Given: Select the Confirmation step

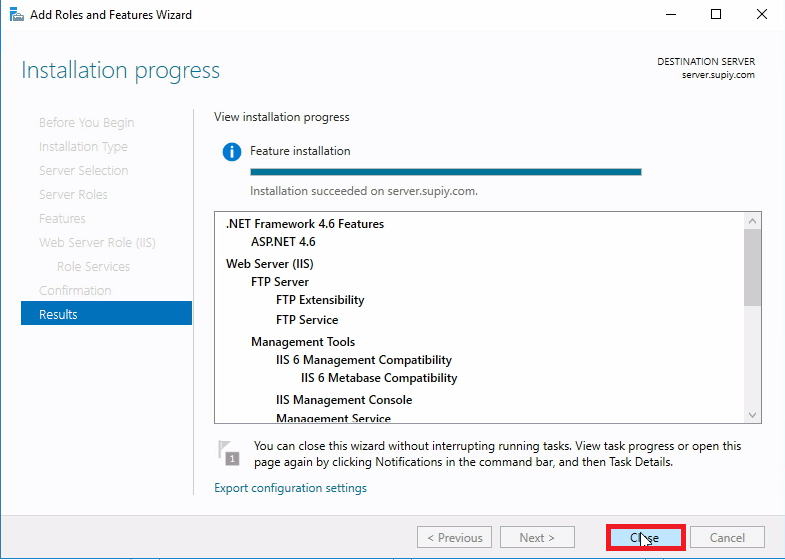Looking at the screenshot, I should 75,291.
